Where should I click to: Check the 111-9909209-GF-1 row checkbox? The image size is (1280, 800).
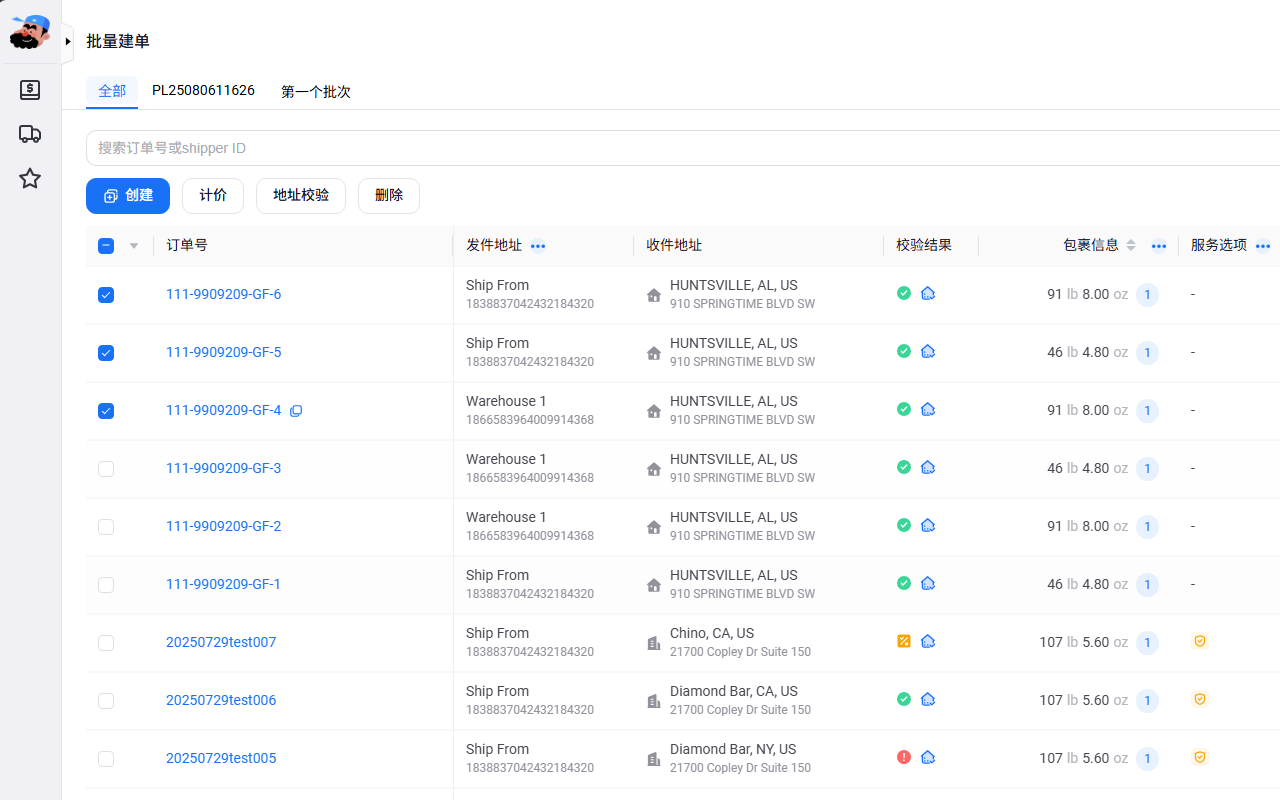(x=106, y=585)
